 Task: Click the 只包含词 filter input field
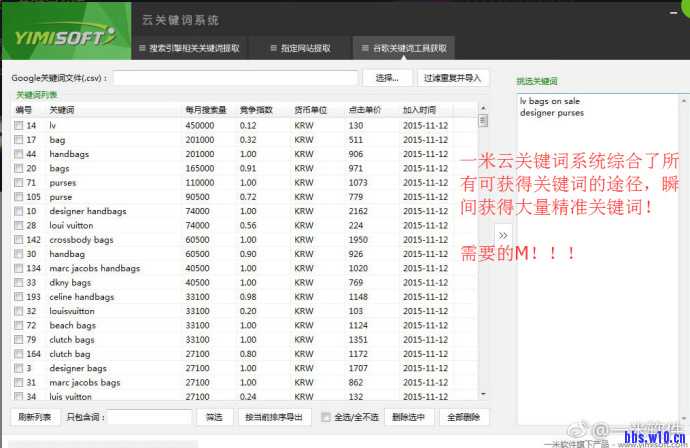(x=150, y=416)
